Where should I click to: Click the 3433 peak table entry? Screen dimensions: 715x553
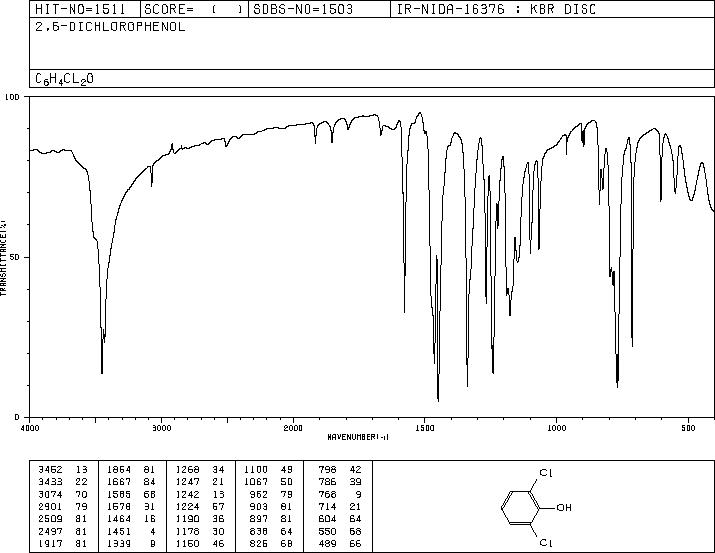point(63,481)
